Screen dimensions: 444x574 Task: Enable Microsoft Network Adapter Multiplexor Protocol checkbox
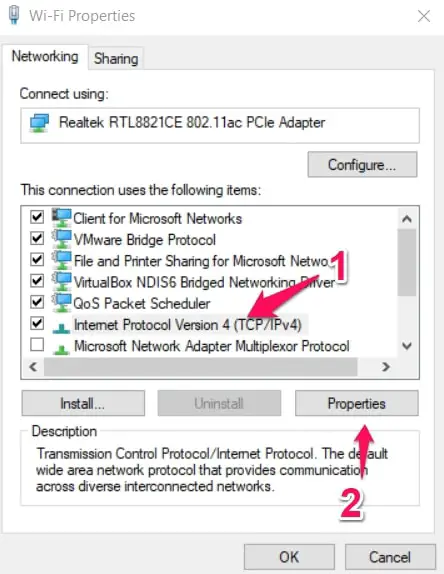[37, 344]
